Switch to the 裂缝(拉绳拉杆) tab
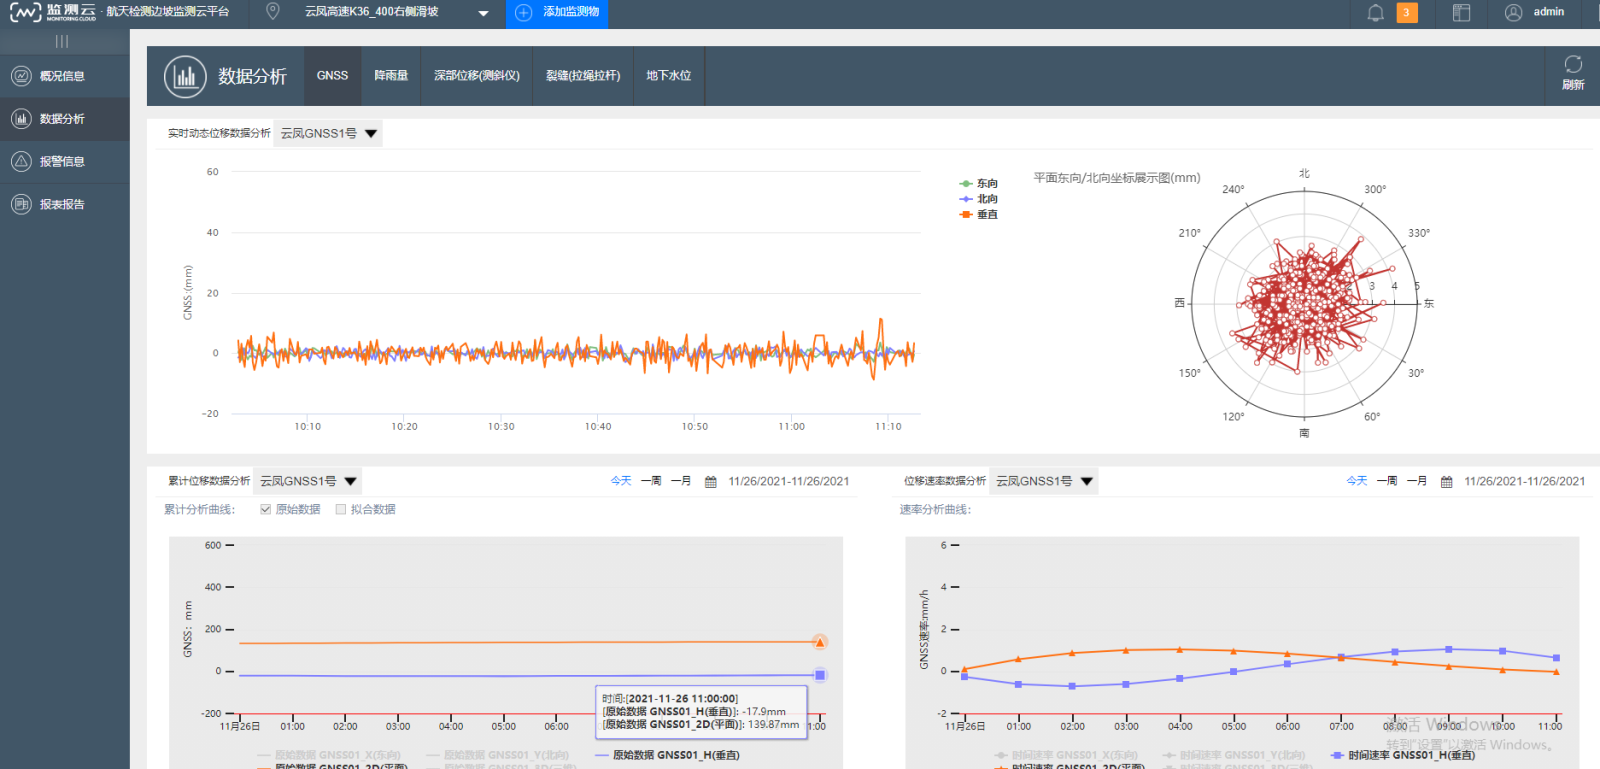This screenshot has width=1600, height=769. coord(583,76)
